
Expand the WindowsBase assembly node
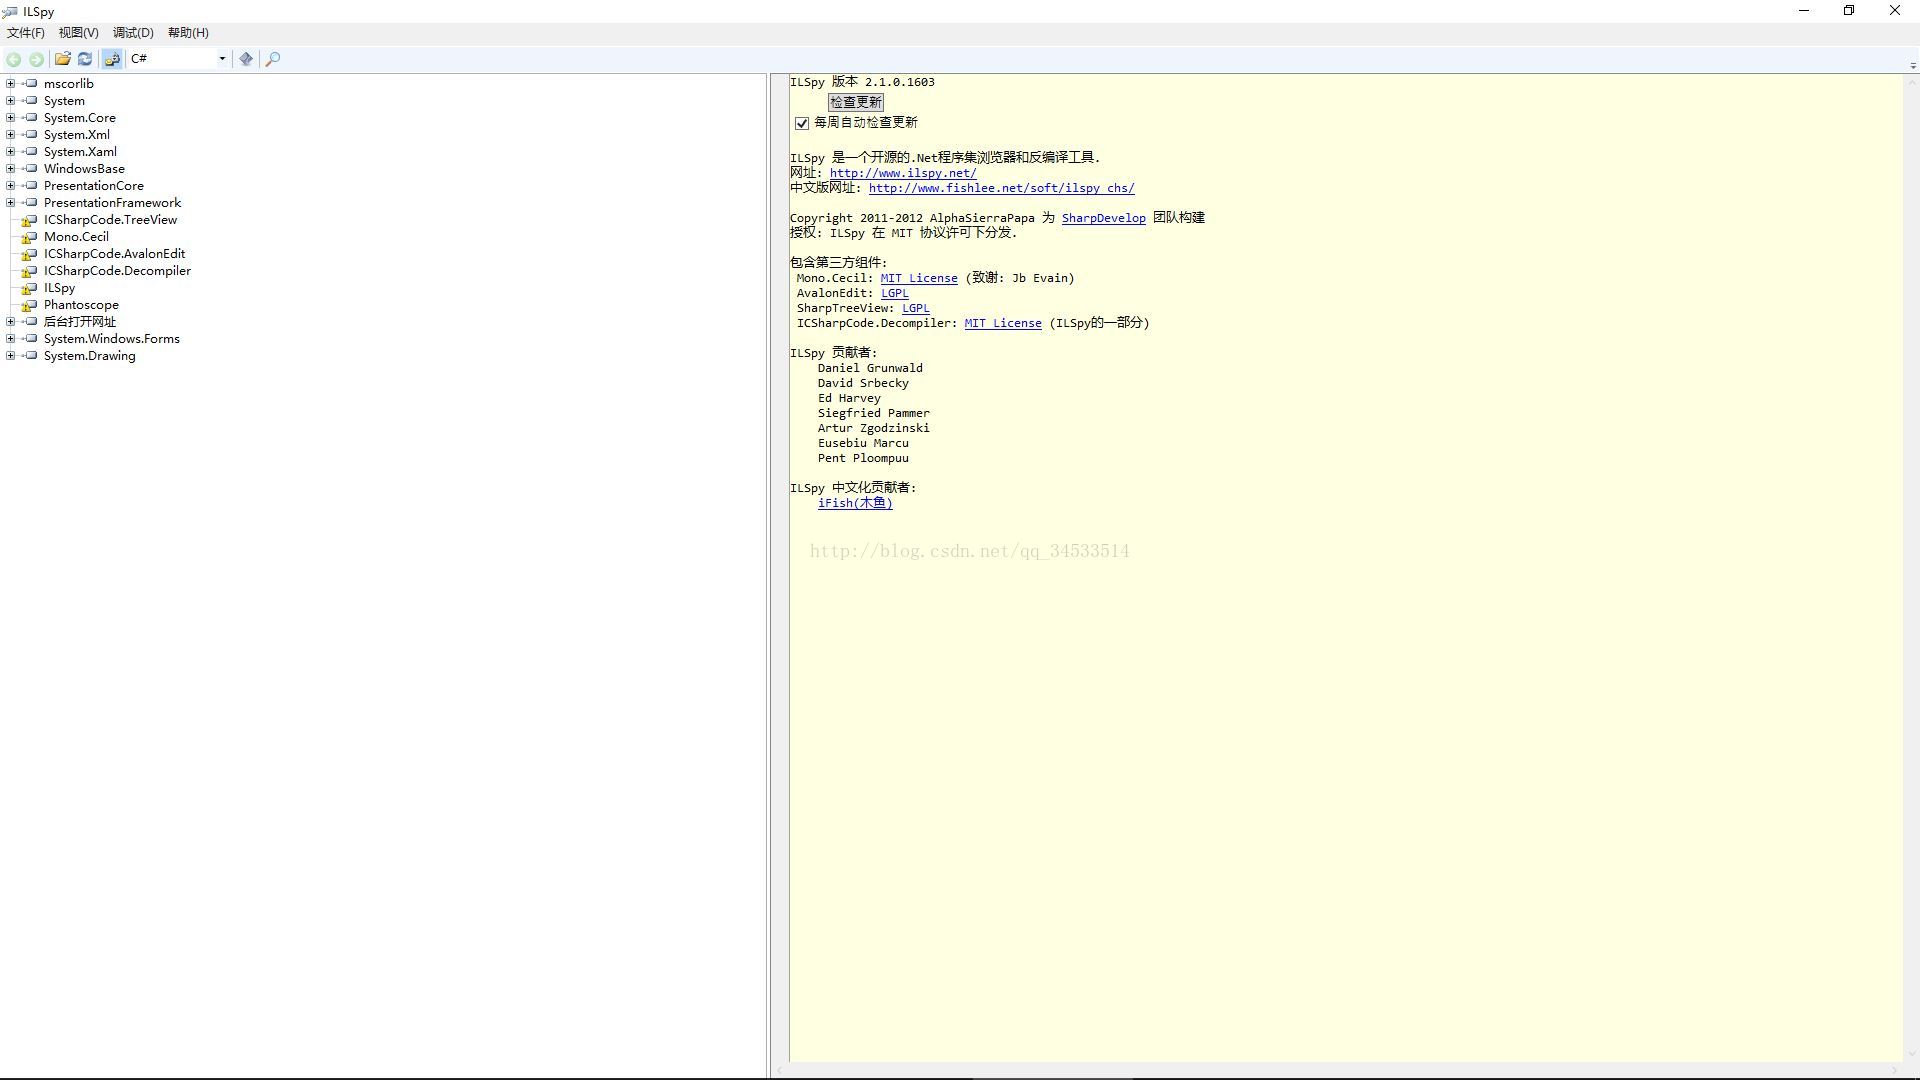coord(10,169)
